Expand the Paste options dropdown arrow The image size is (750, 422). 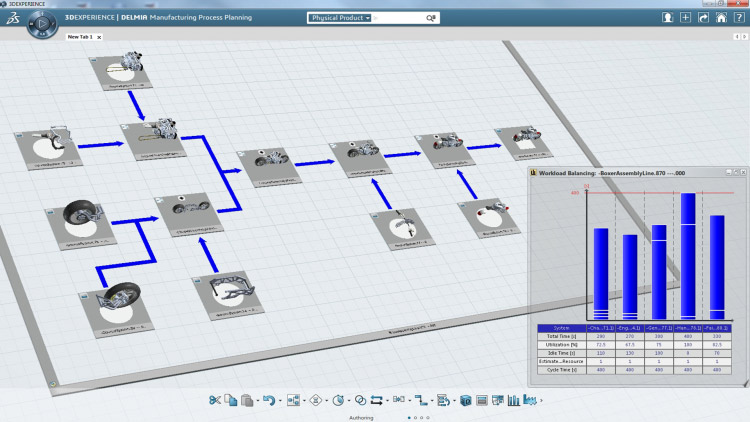pos(256,402)
